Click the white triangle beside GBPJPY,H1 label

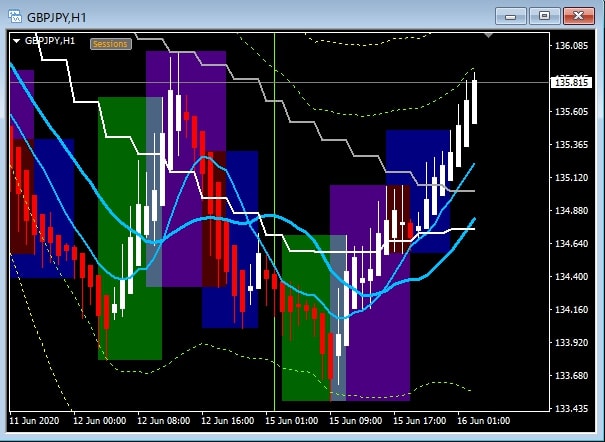point(17,40)
